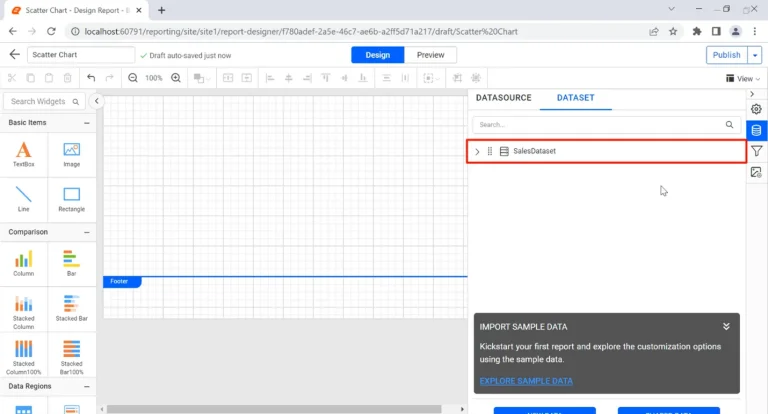Click the align bottom icon
Image resolution: width=768 pixels, height=414 pixels.
362,78
